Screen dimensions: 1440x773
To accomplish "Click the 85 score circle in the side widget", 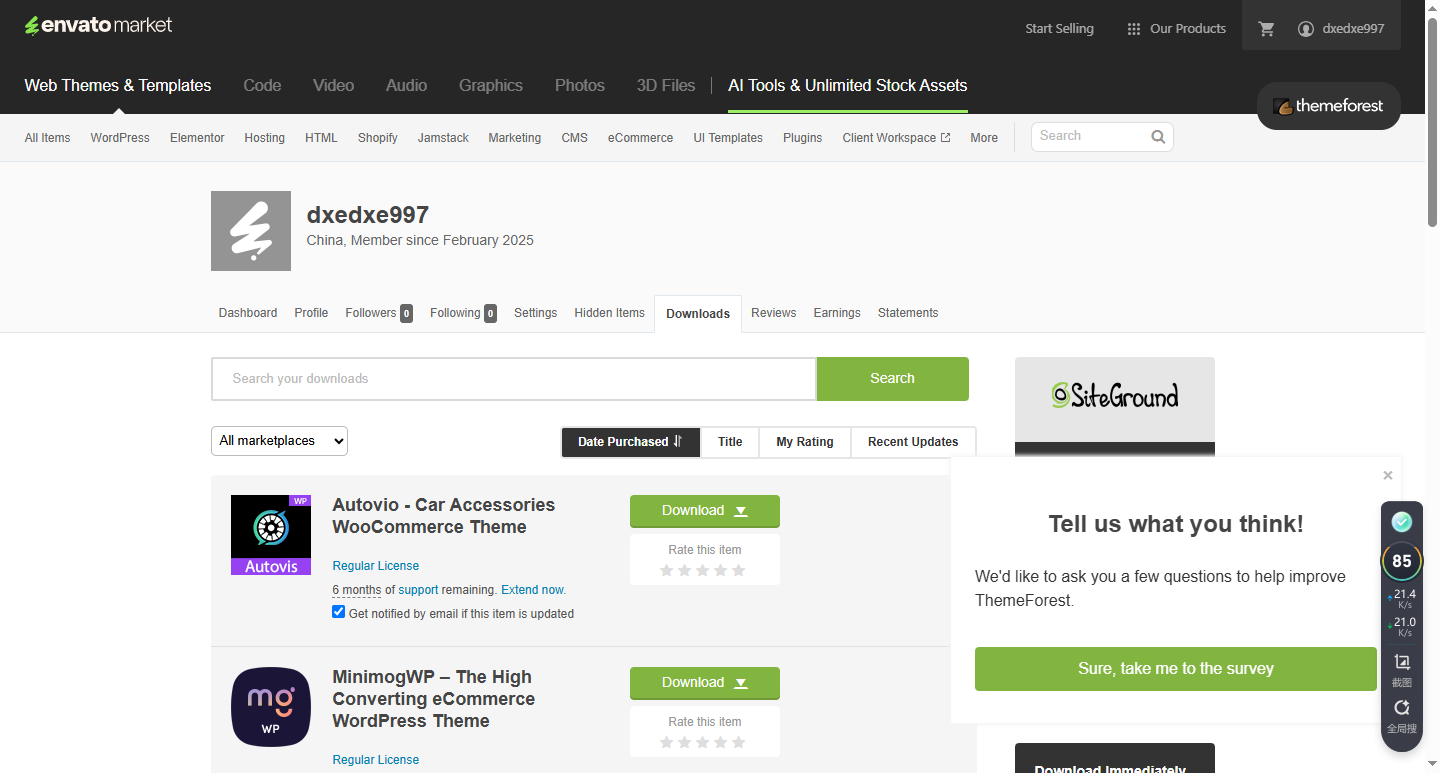I will pos(1402,561).
